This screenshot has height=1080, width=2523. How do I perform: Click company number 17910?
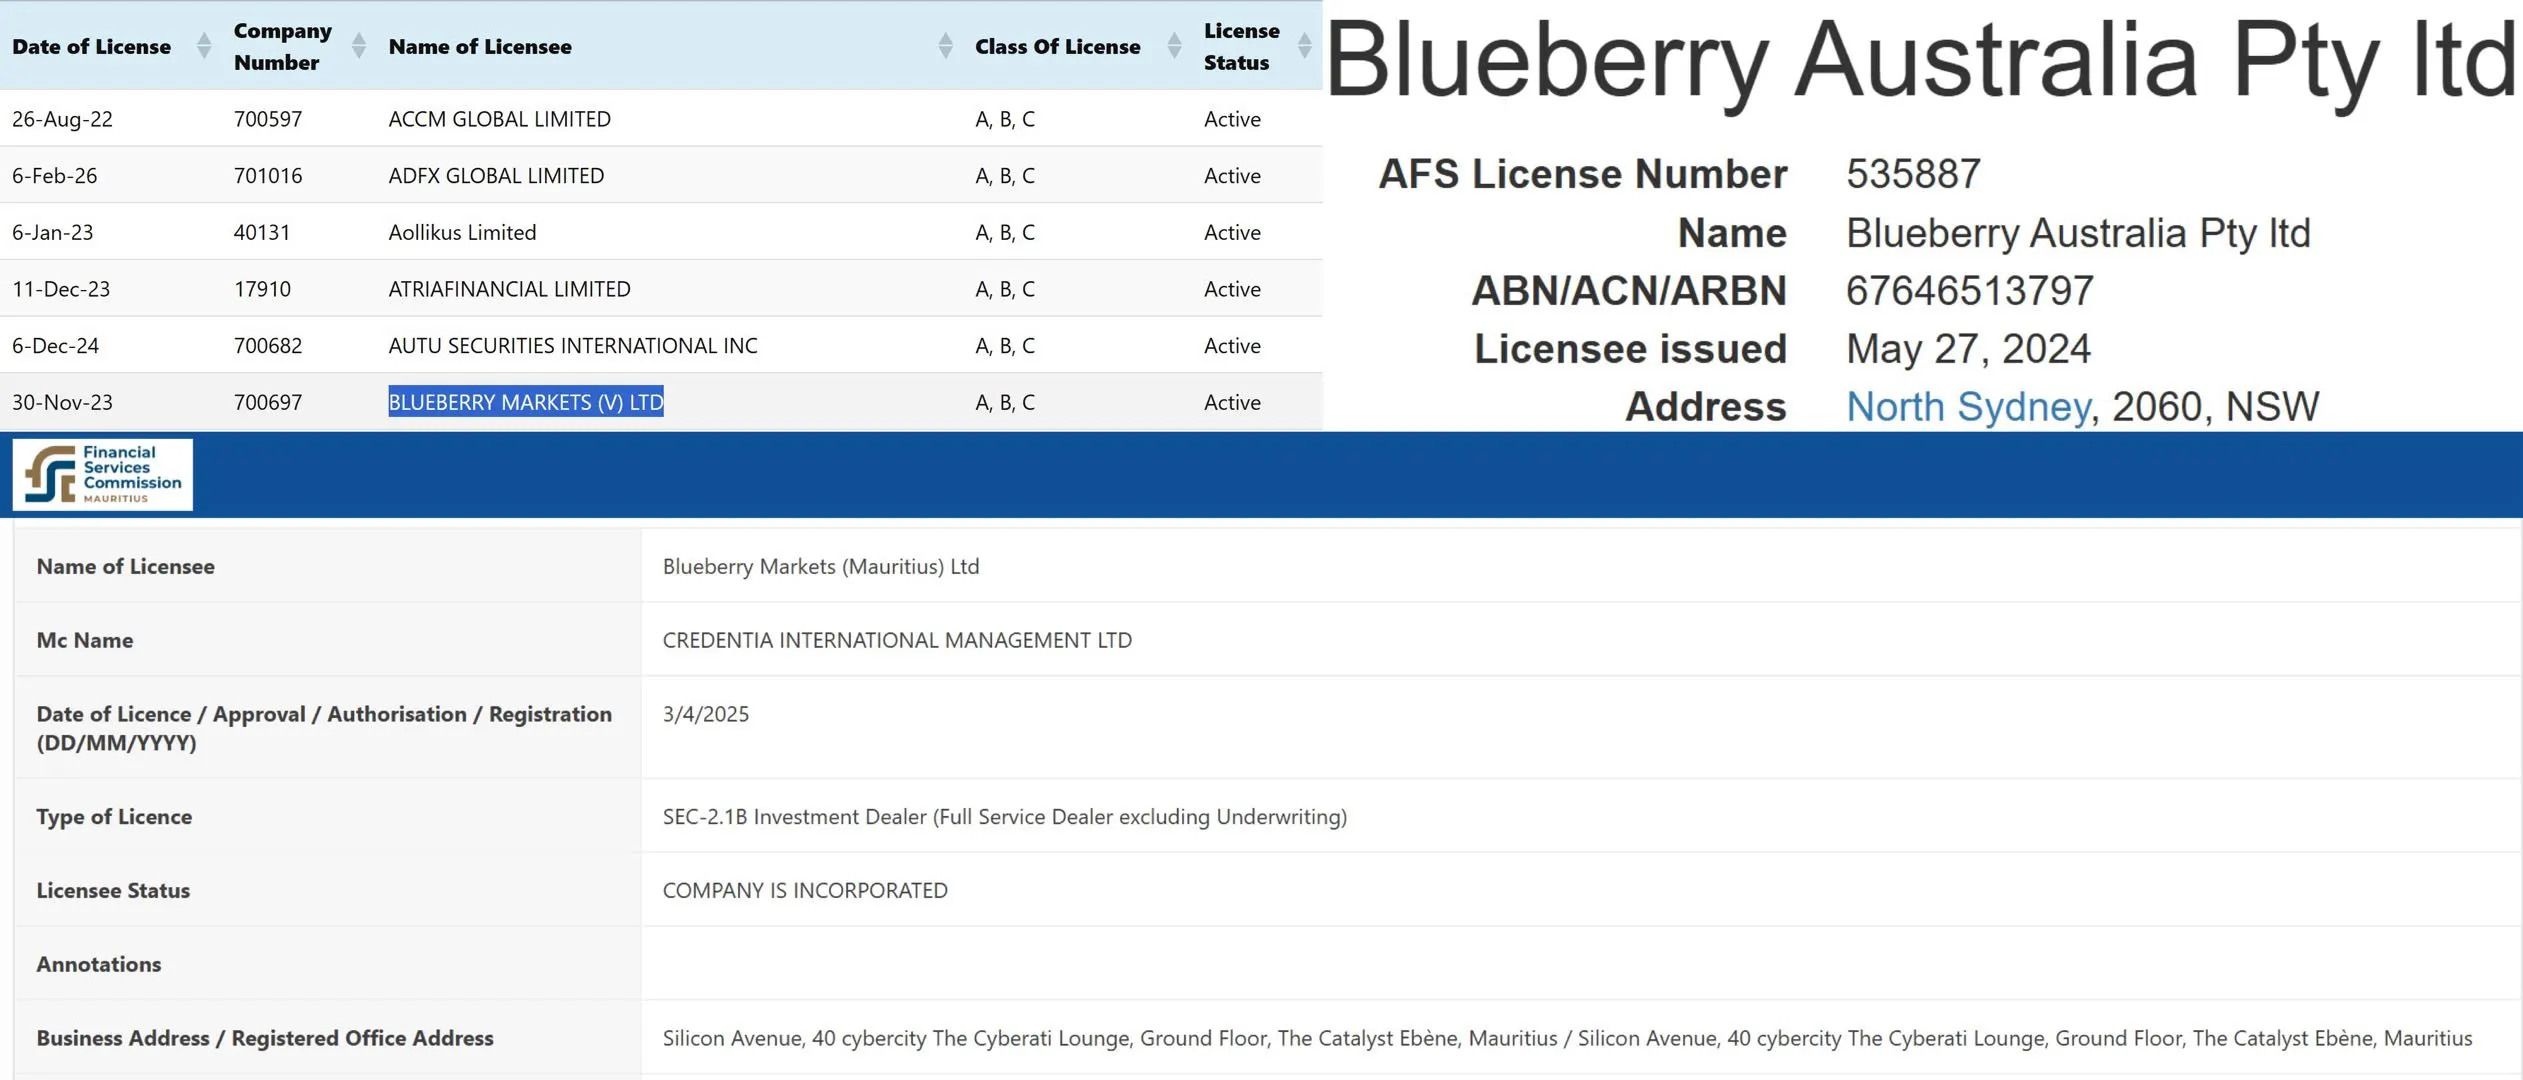262,289
